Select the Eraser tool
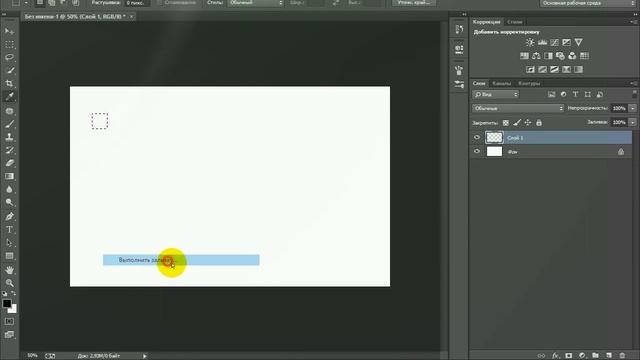The image size is (640, 360). (9, 163)
